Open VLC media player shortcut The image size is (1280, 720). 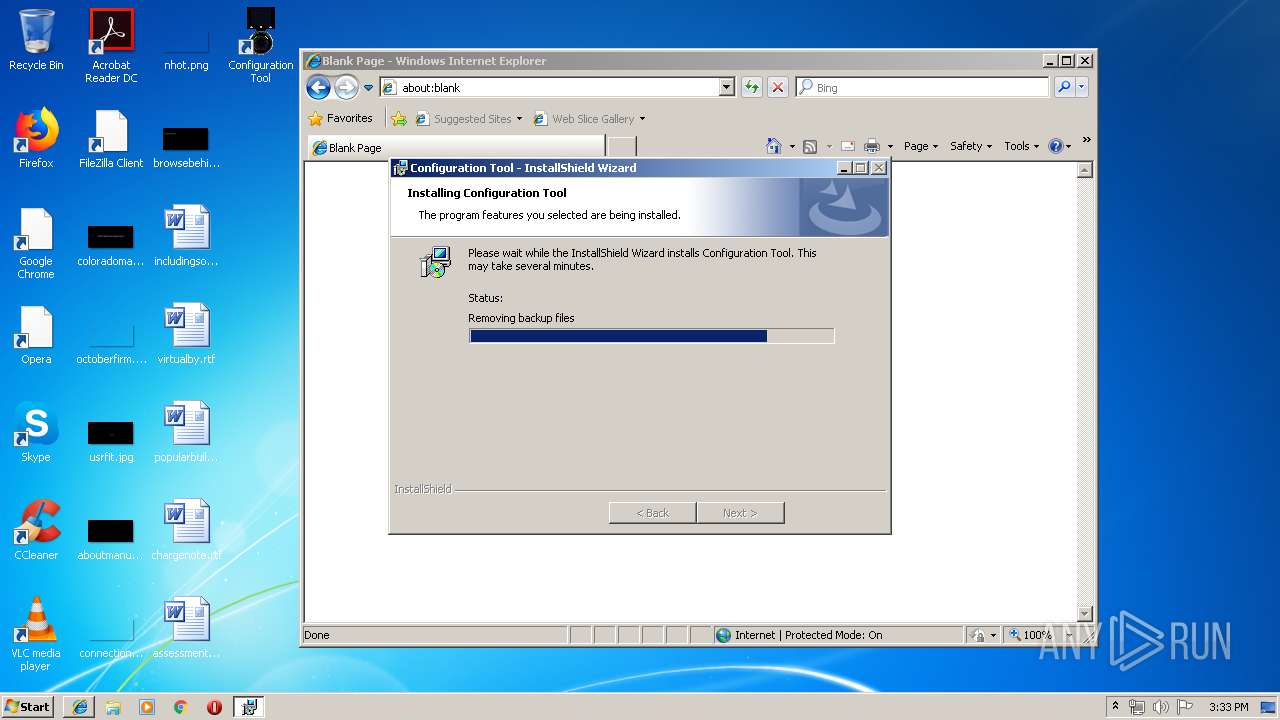(36, 634)
